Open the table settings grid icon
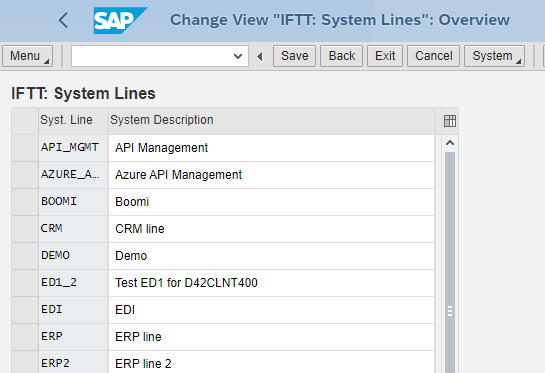 [x=450, y=121]
